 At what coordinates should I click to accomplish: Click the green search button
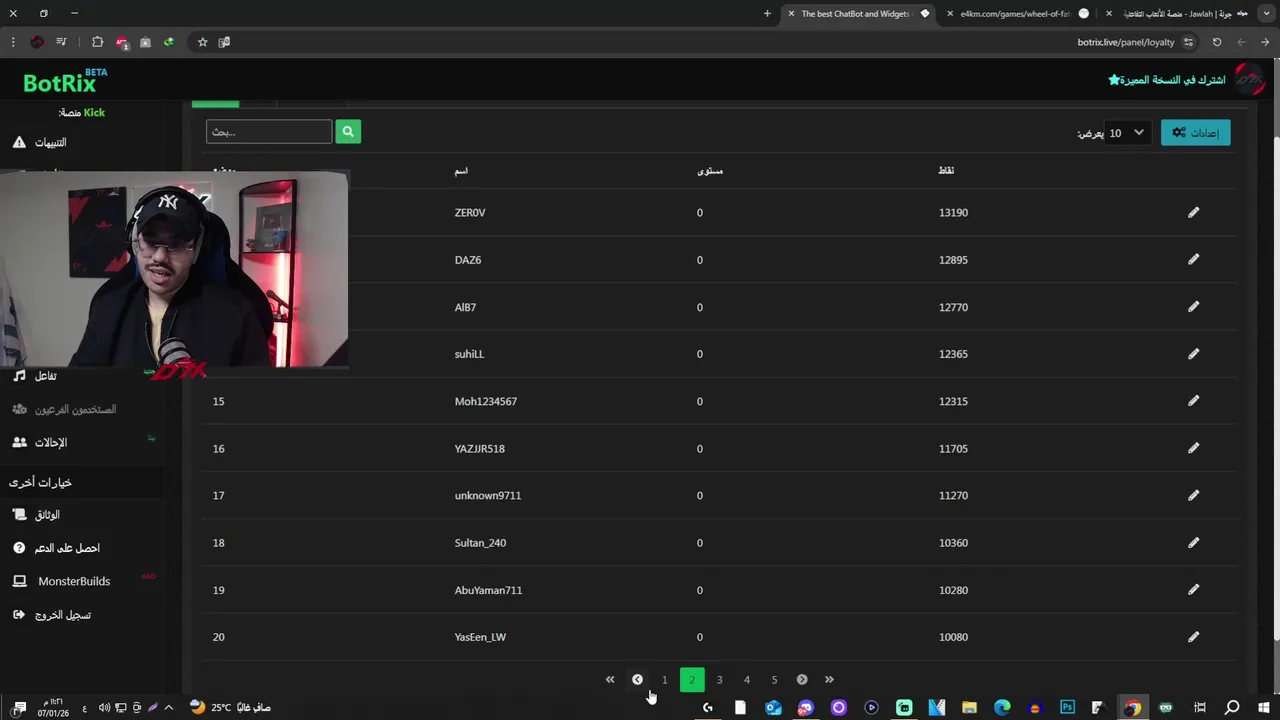pos(348,132)
